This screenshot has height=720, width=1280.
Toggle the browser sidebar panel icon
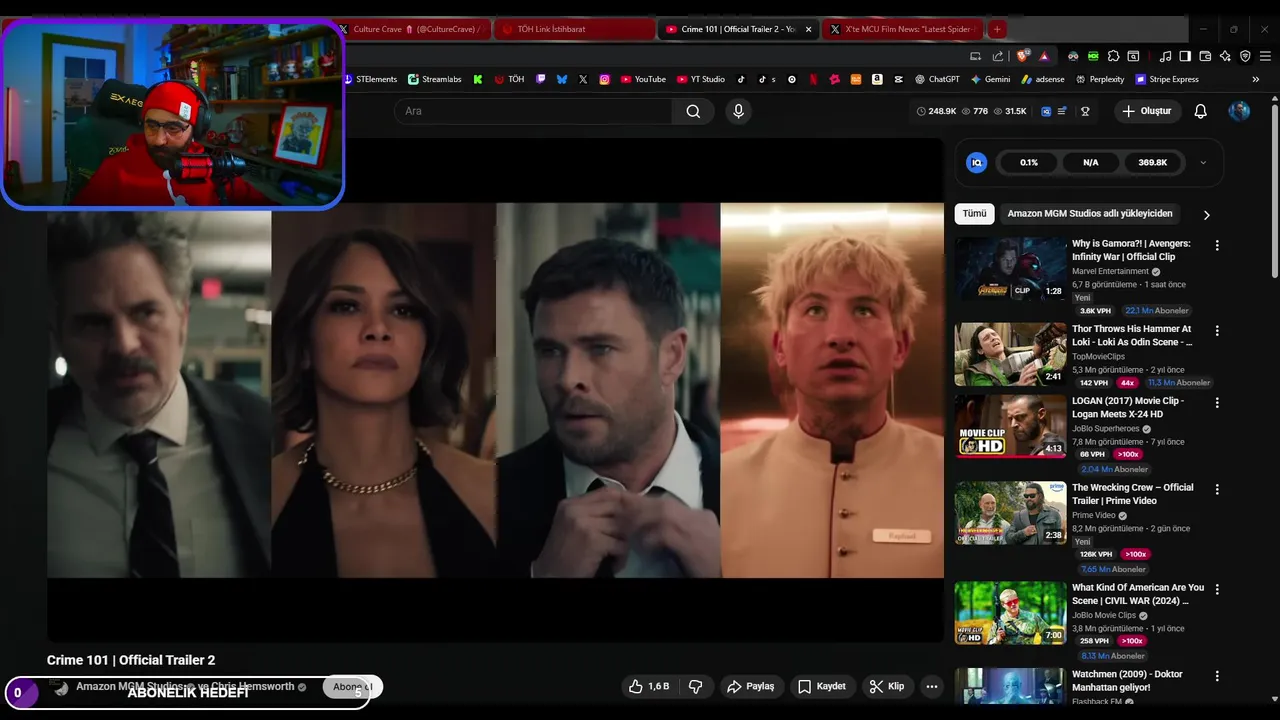1185,56
